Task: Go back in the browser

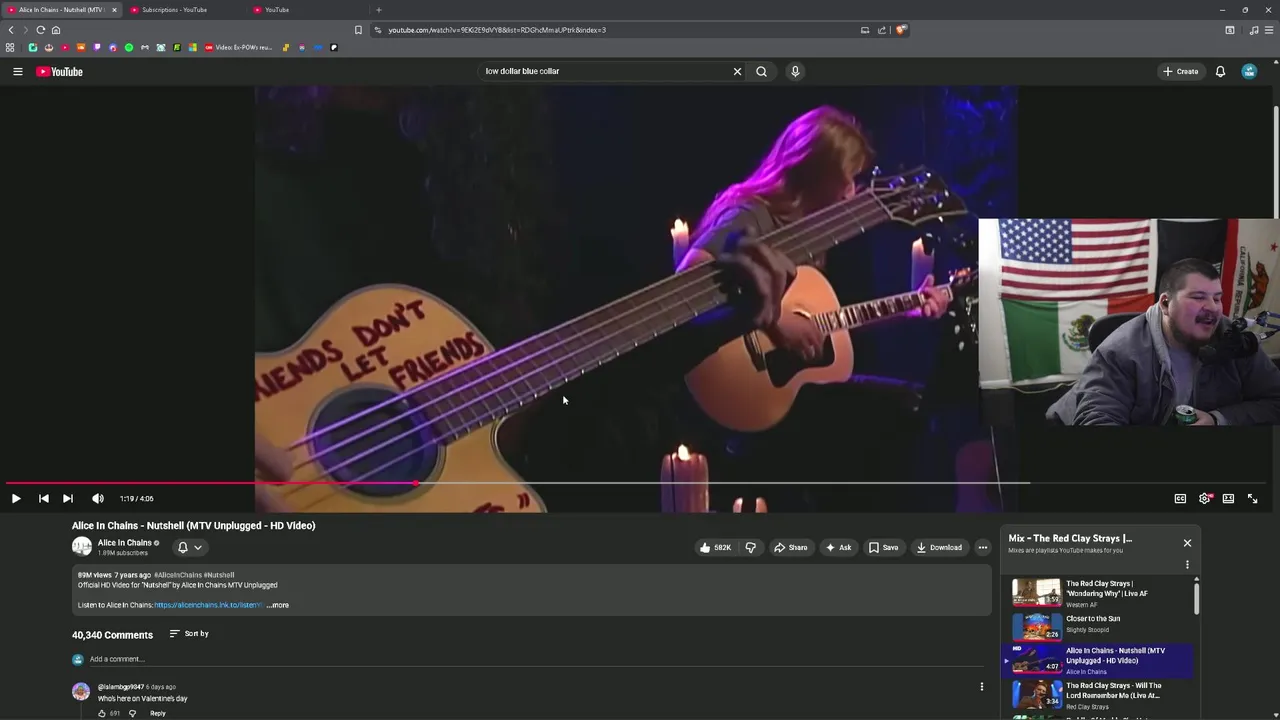Action: tap(11, 30)
